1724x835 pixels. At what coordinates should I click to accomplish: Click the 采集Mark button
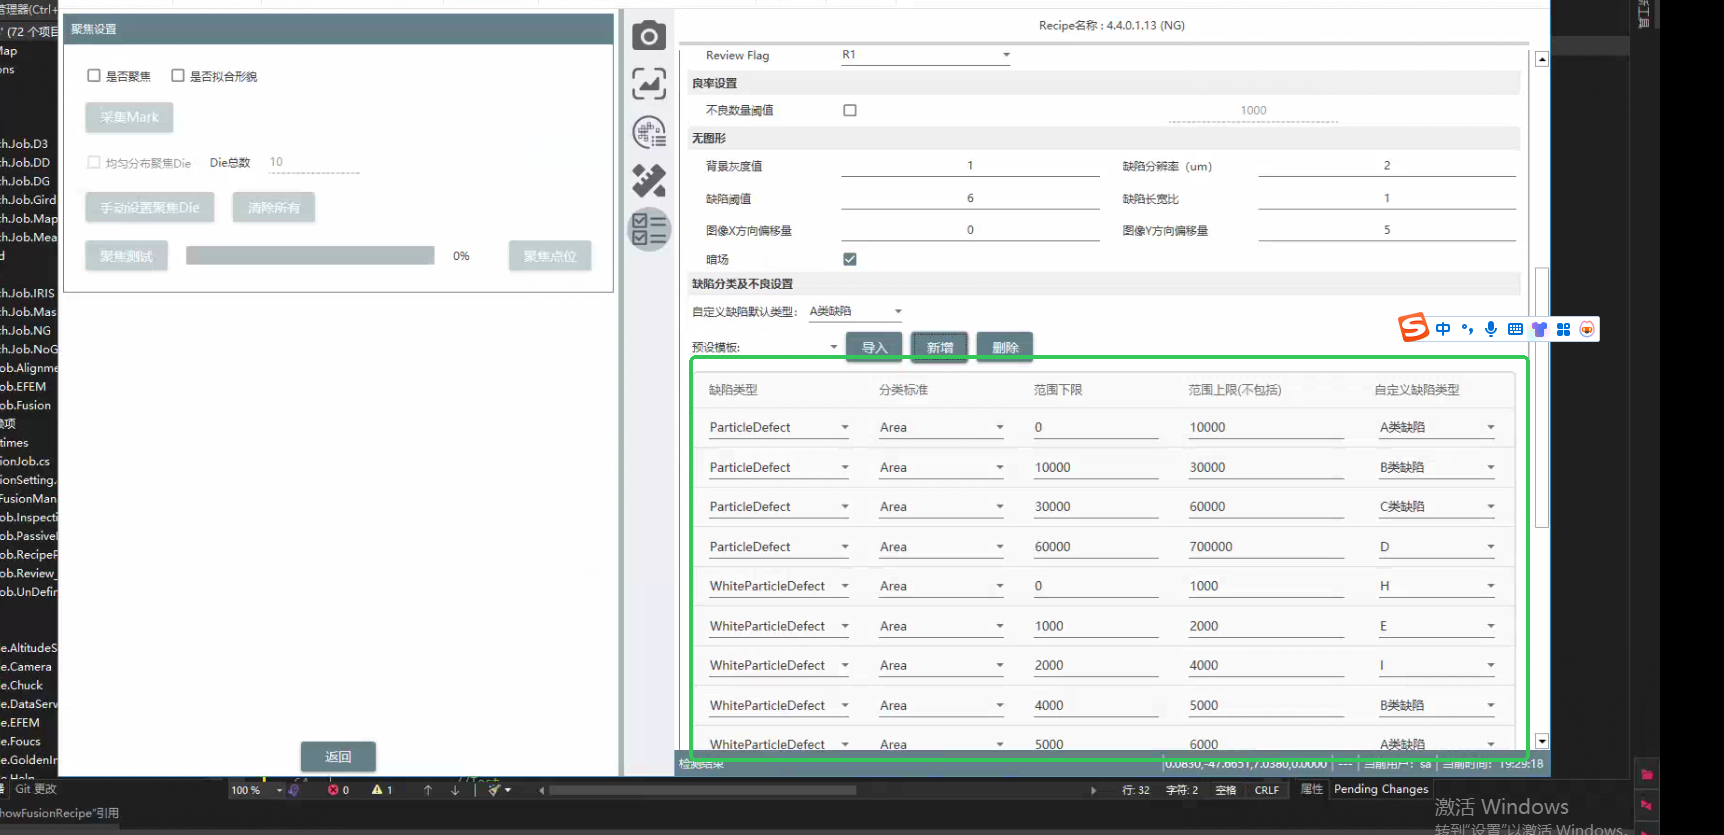(x=129, y=118)
